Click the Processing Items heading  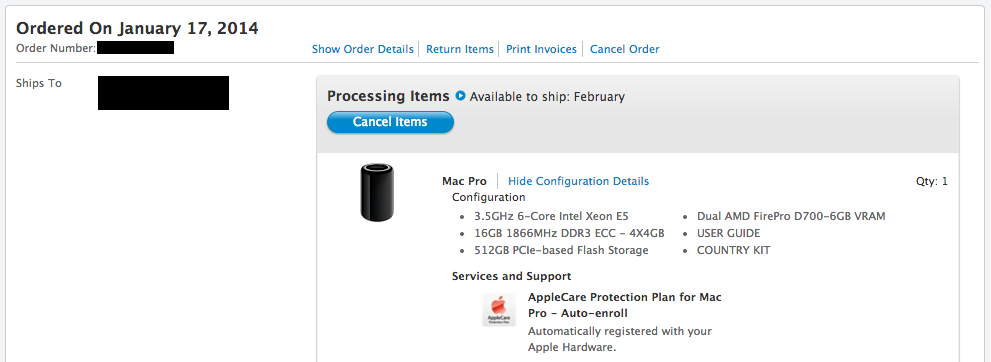click(388, 96)
